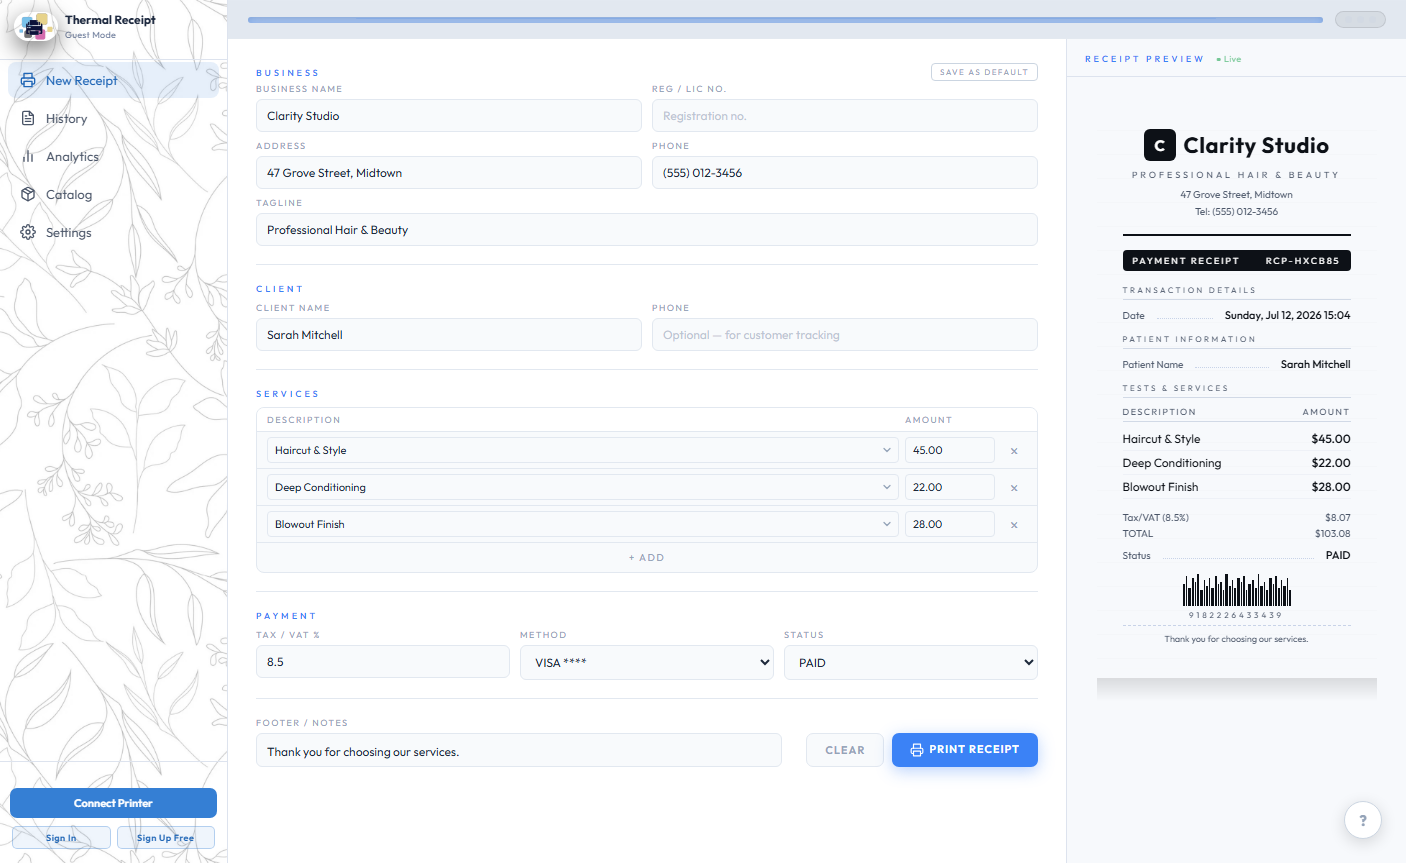
Task: Click the blue progress bar at top
Action: pos(785,19)
